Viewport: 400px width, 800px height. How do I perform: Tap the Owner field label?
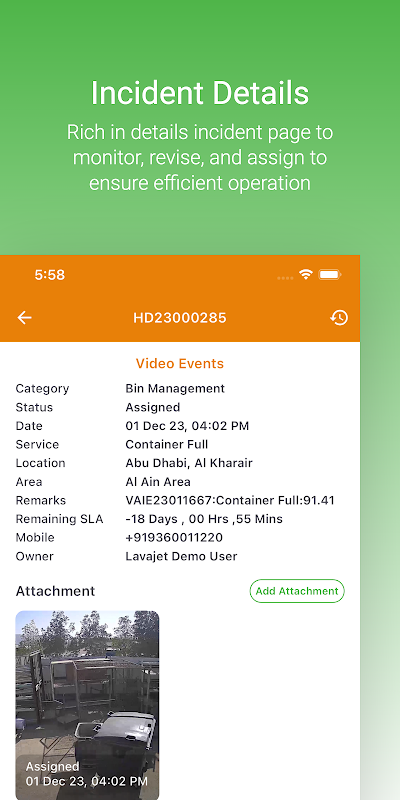point(35,557)
